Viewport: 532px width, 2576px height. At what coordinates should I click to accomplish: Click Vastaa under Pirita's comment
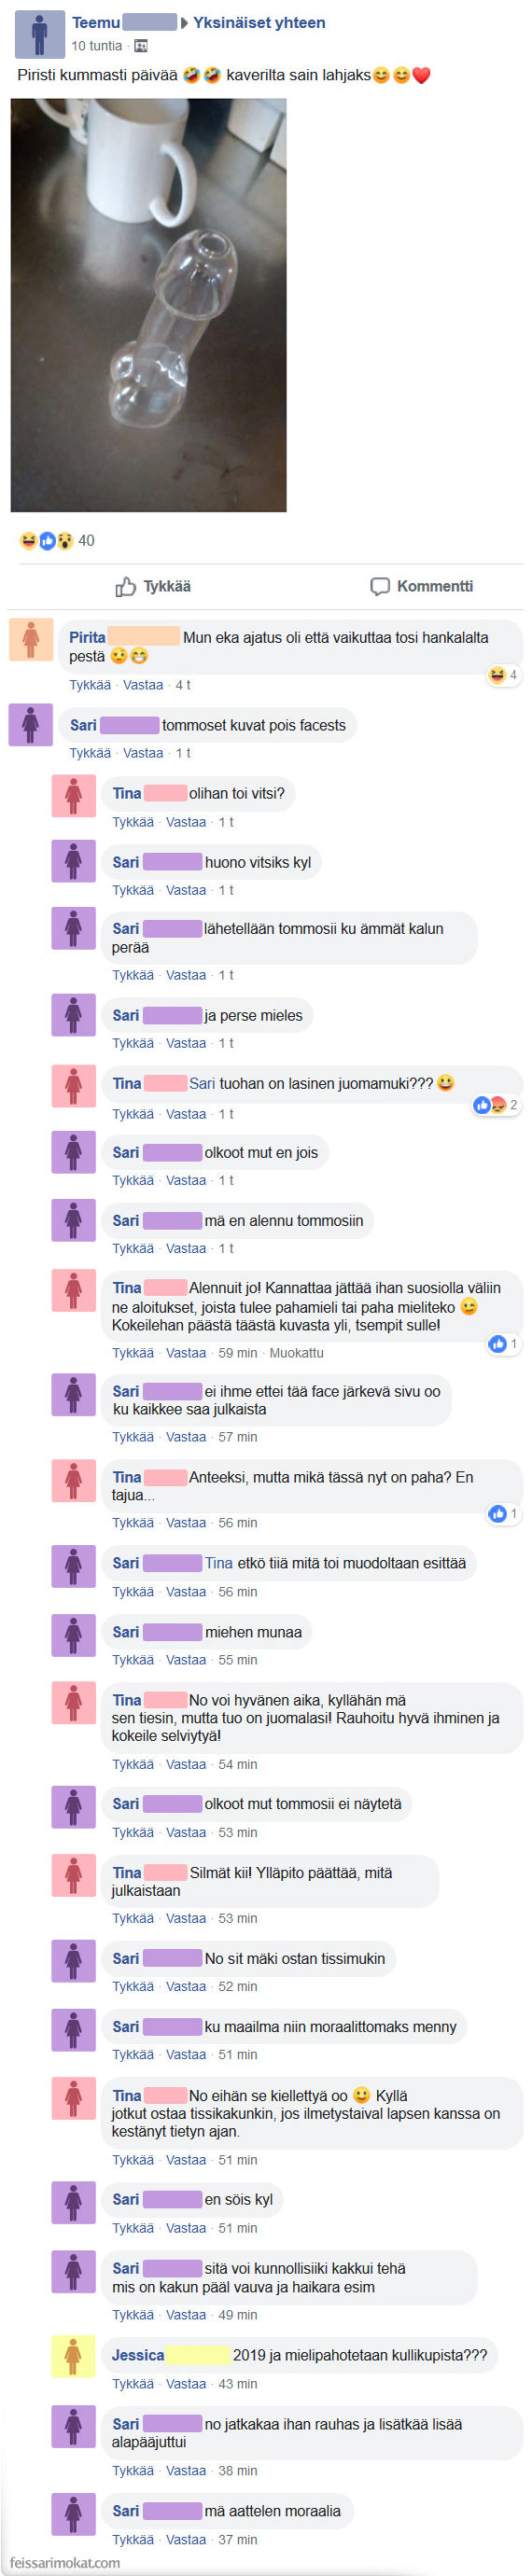(x=143, y=686)
